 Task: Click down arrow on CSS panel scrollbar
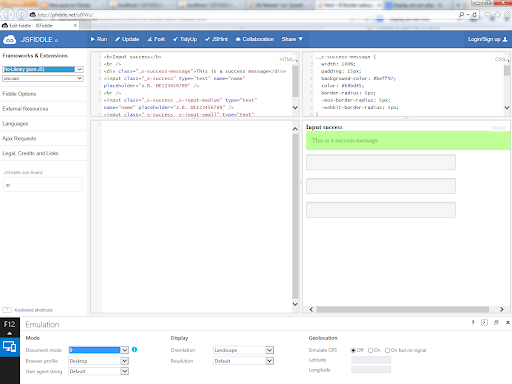pos(507,107)
